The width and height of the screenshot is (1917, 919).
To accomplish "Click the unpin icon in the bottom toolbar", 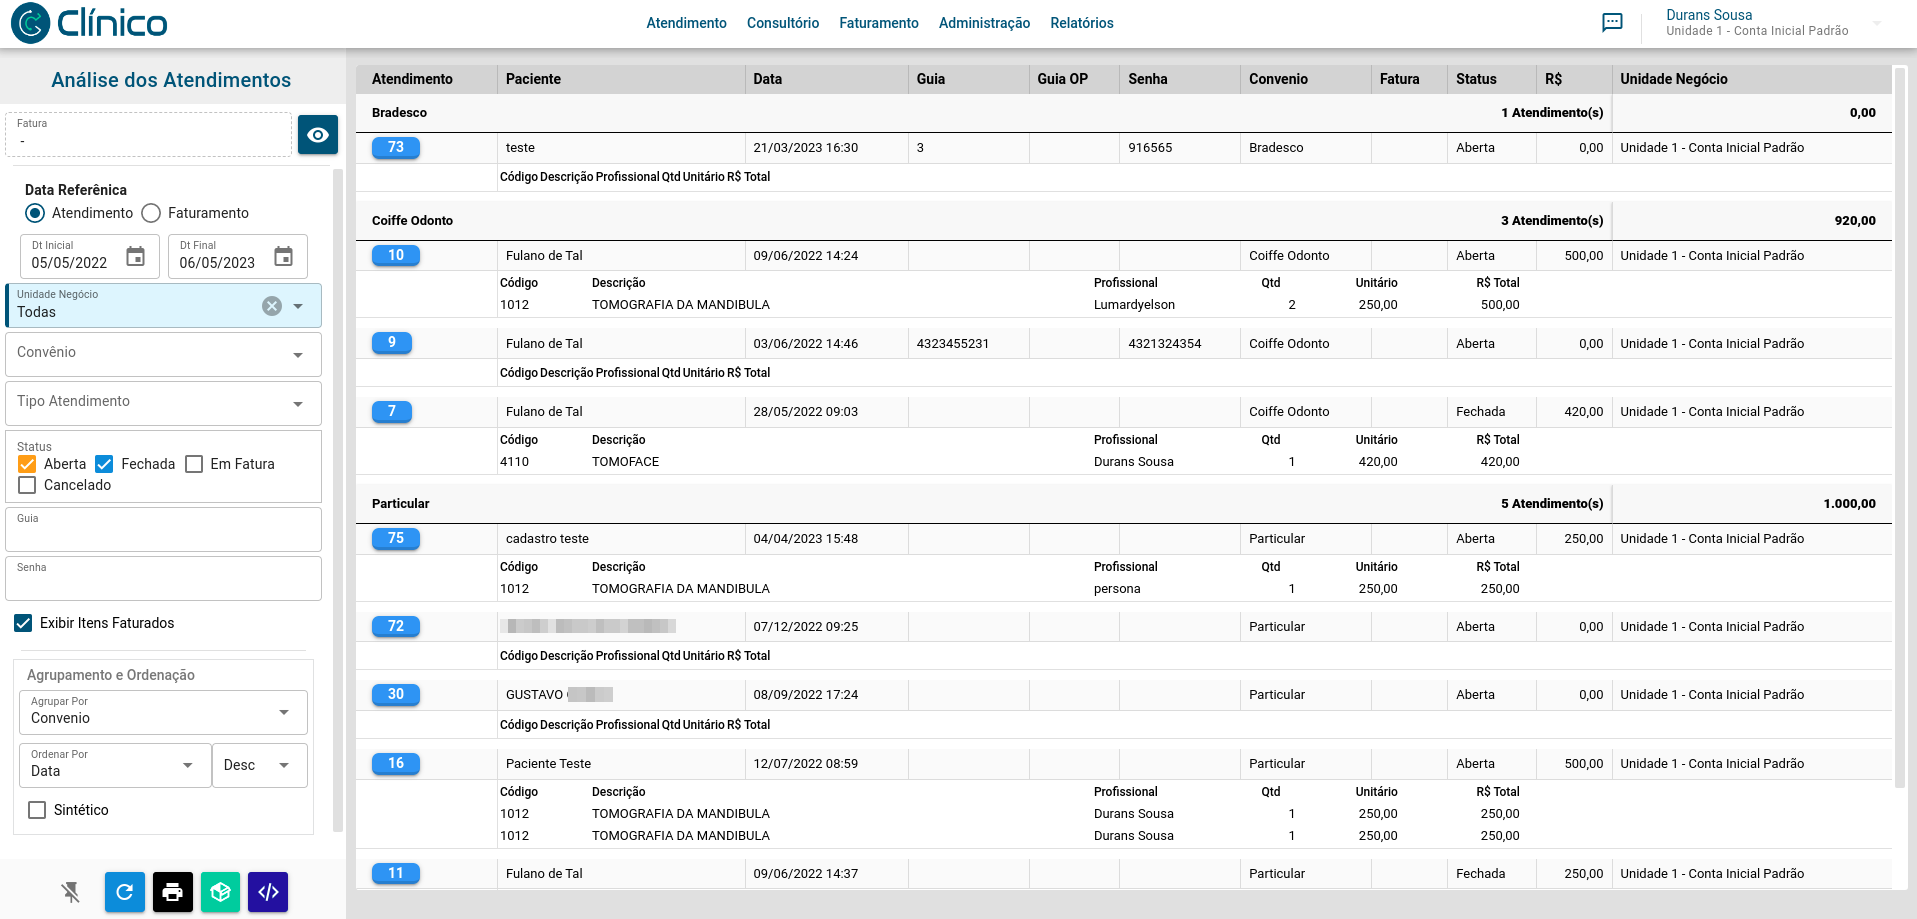I will click(71, 892).
